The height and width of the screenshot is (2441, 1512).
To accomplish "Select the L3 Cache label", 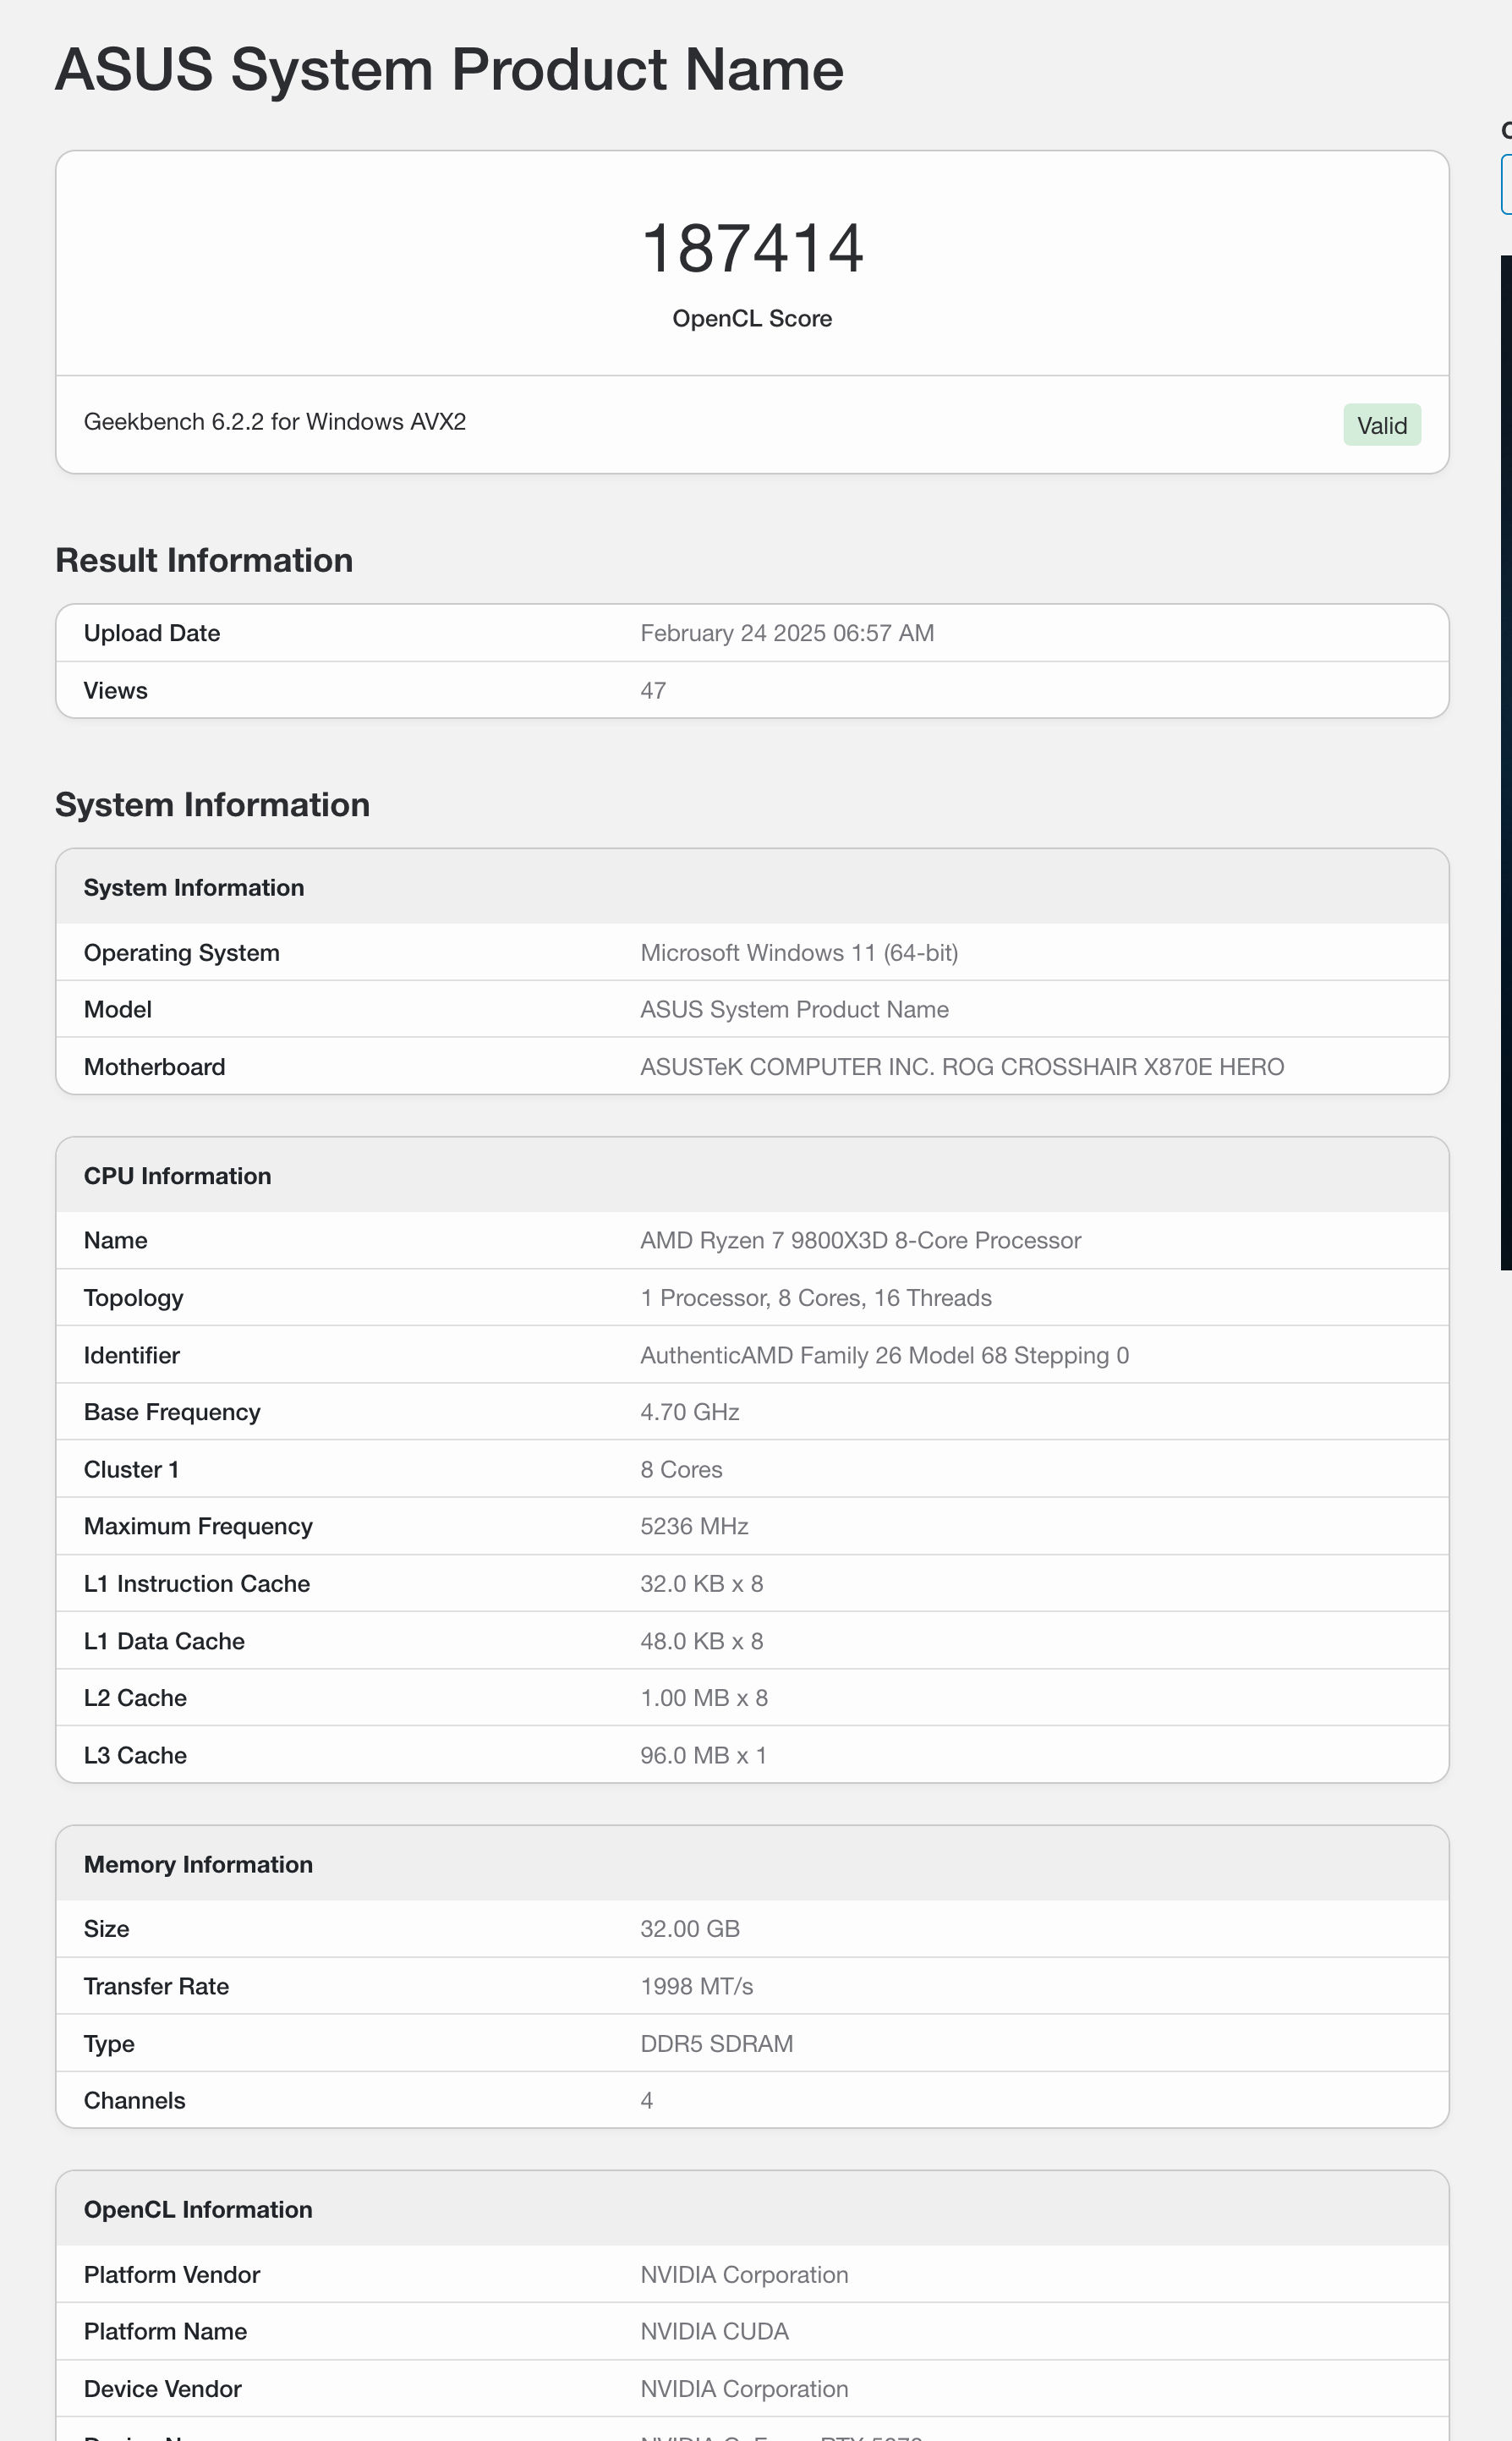I will (135, 1755).
